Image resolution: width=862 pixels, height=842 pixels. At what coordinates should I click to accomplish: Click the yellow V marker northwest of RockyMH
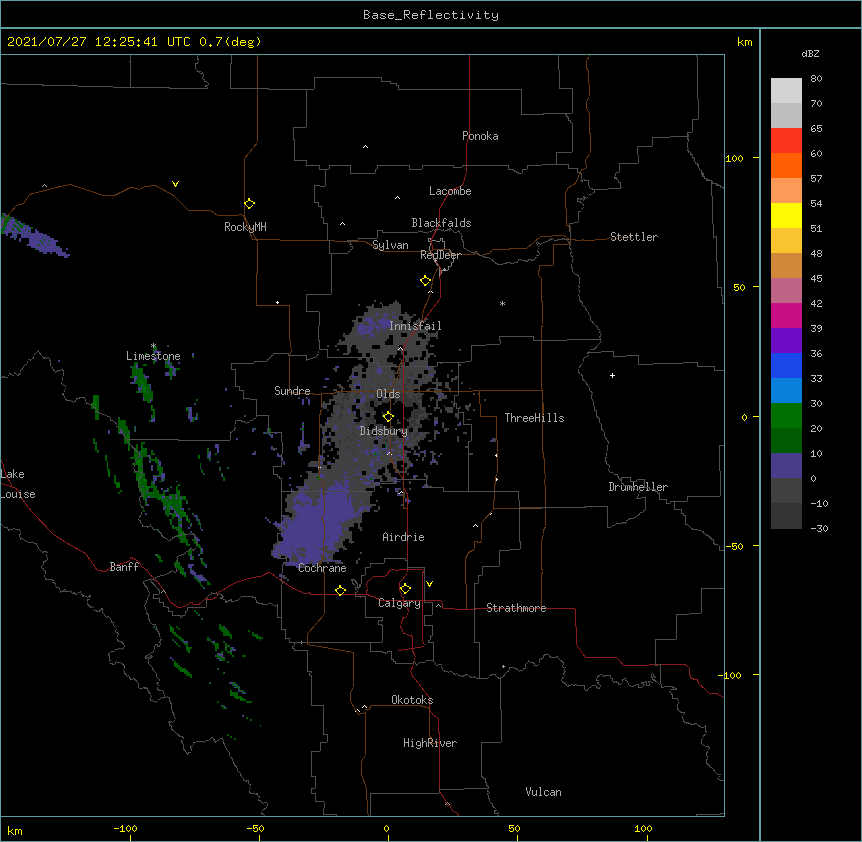pyautogui.click(x=175, y=184)
